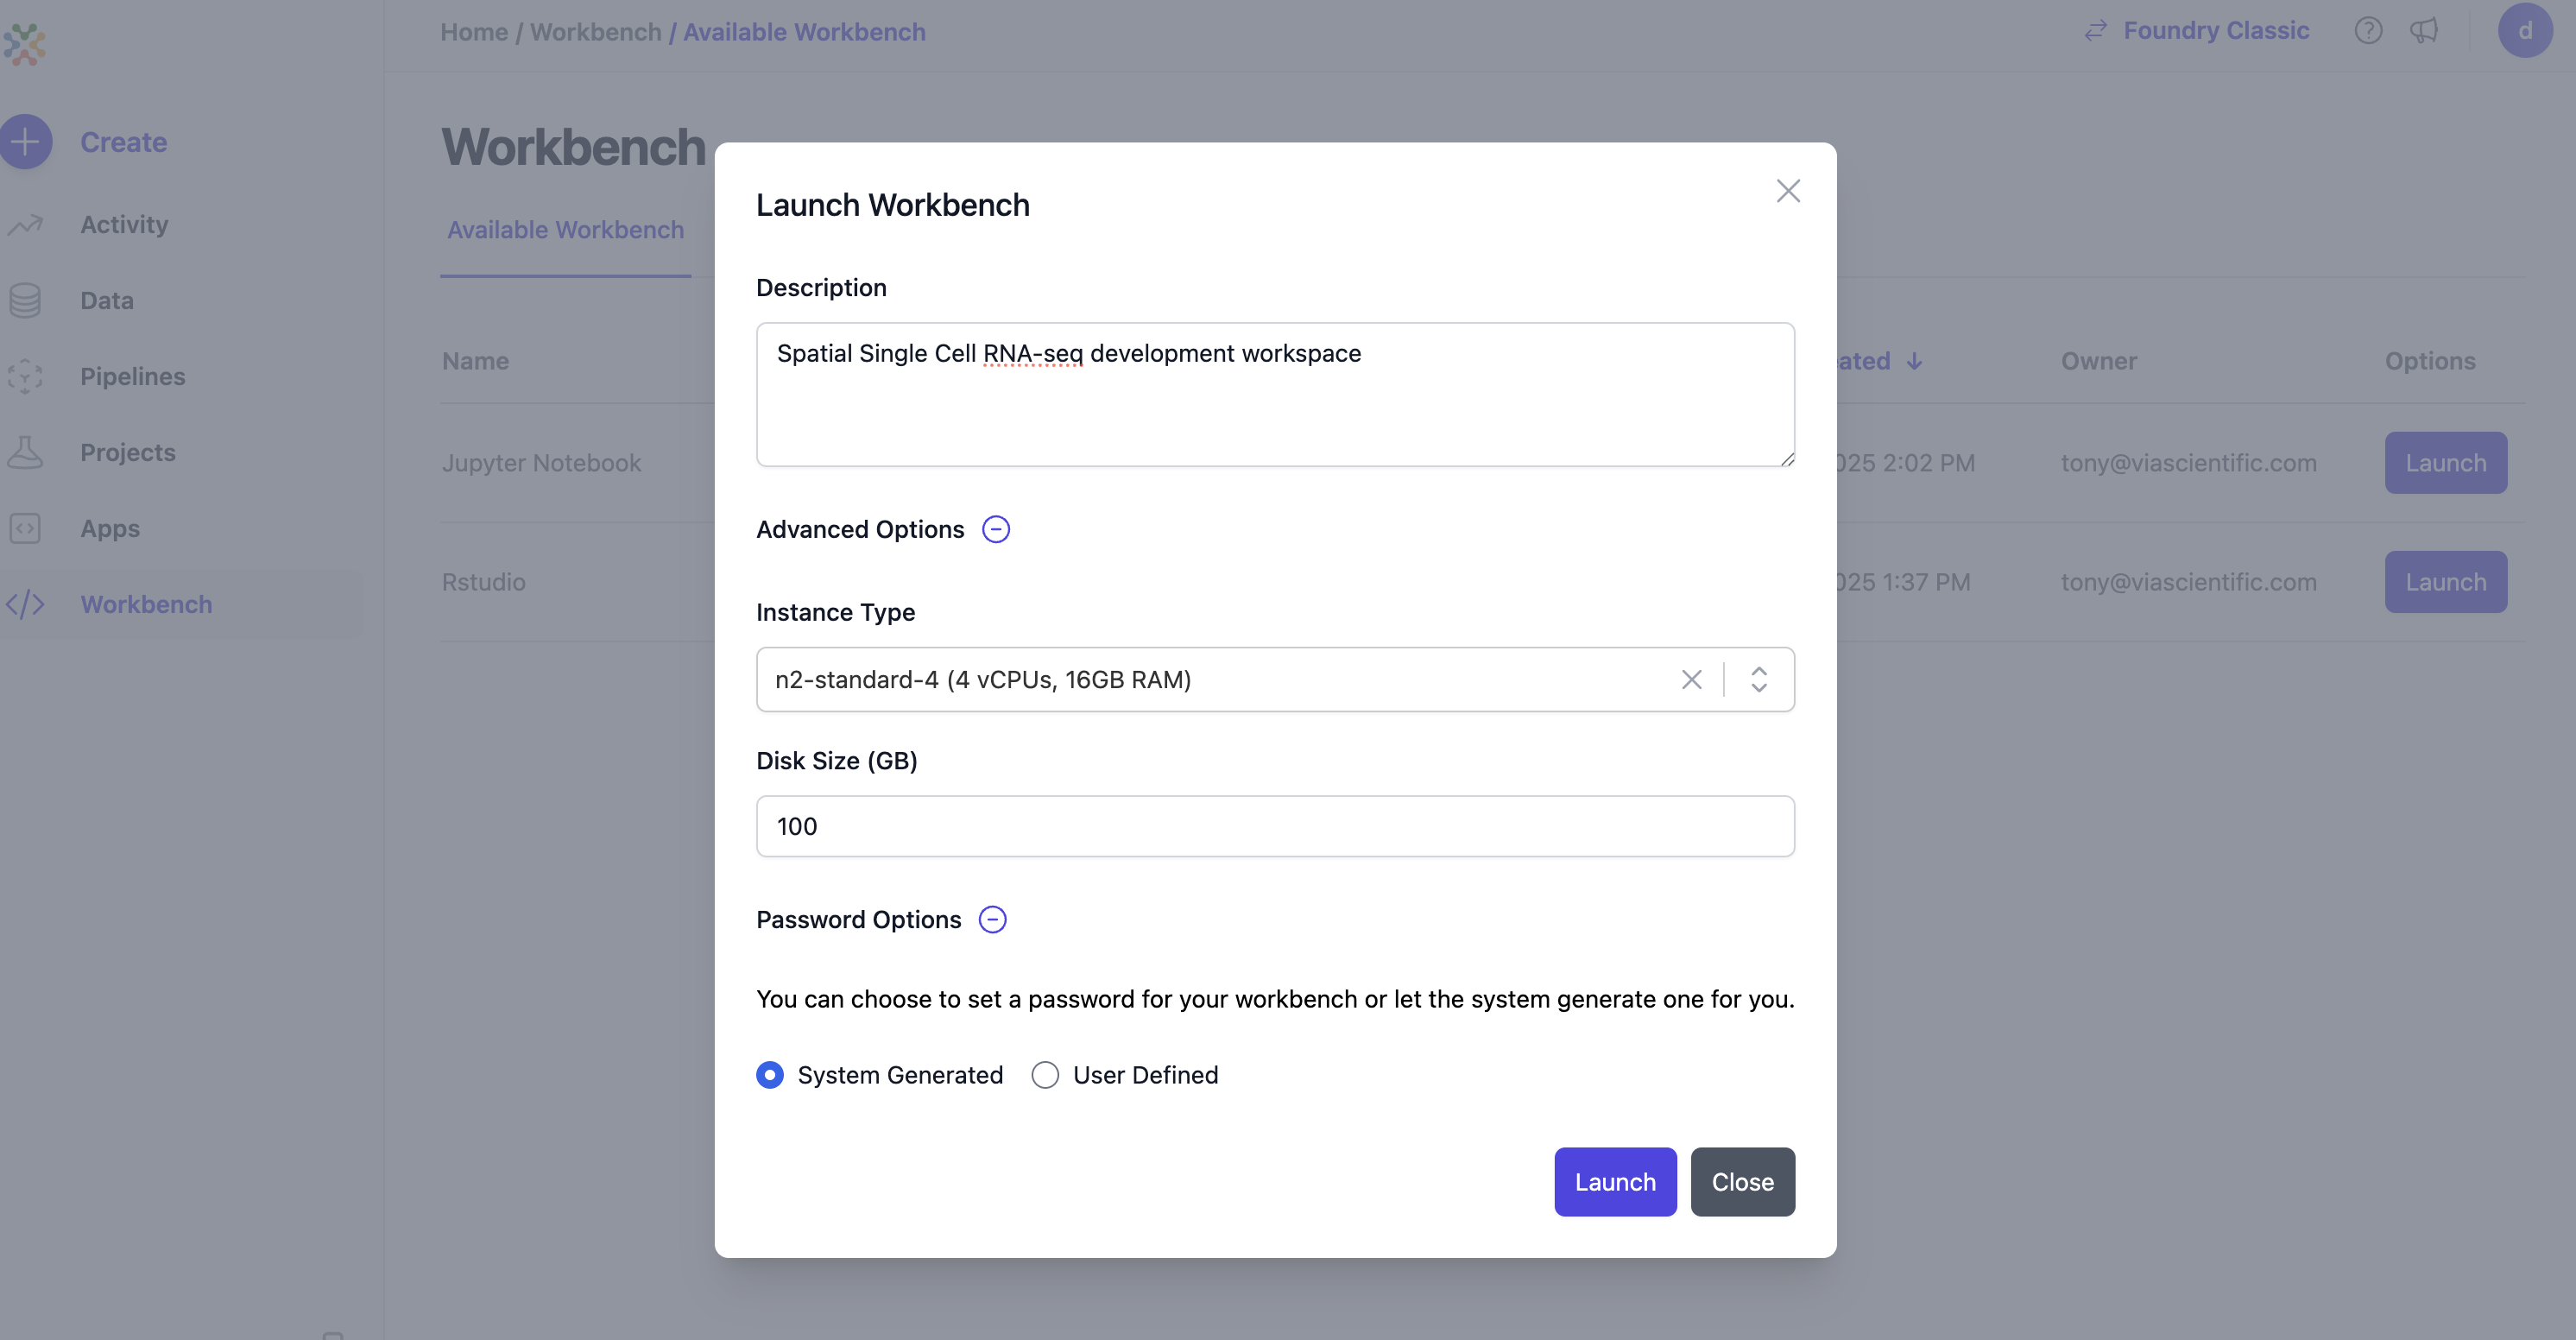Collapse the Advanced Options section

coord(995,529)
